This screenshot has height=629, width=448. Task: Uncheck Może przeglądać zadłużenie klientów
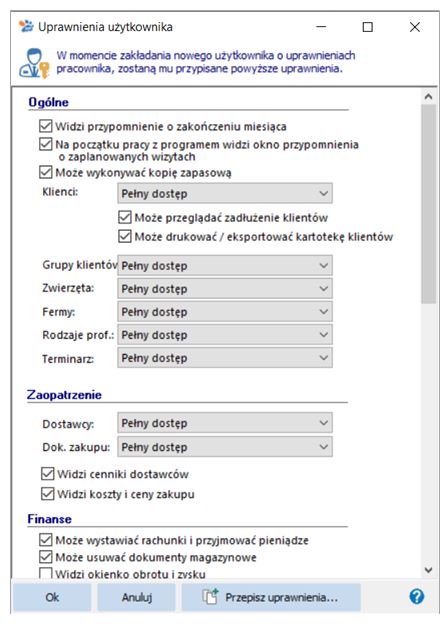click(x=125, y=217)
